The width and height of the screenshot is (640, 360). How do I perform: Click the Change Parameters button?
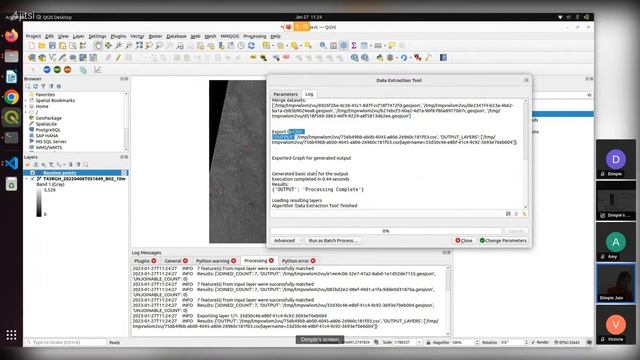(503, 241)
